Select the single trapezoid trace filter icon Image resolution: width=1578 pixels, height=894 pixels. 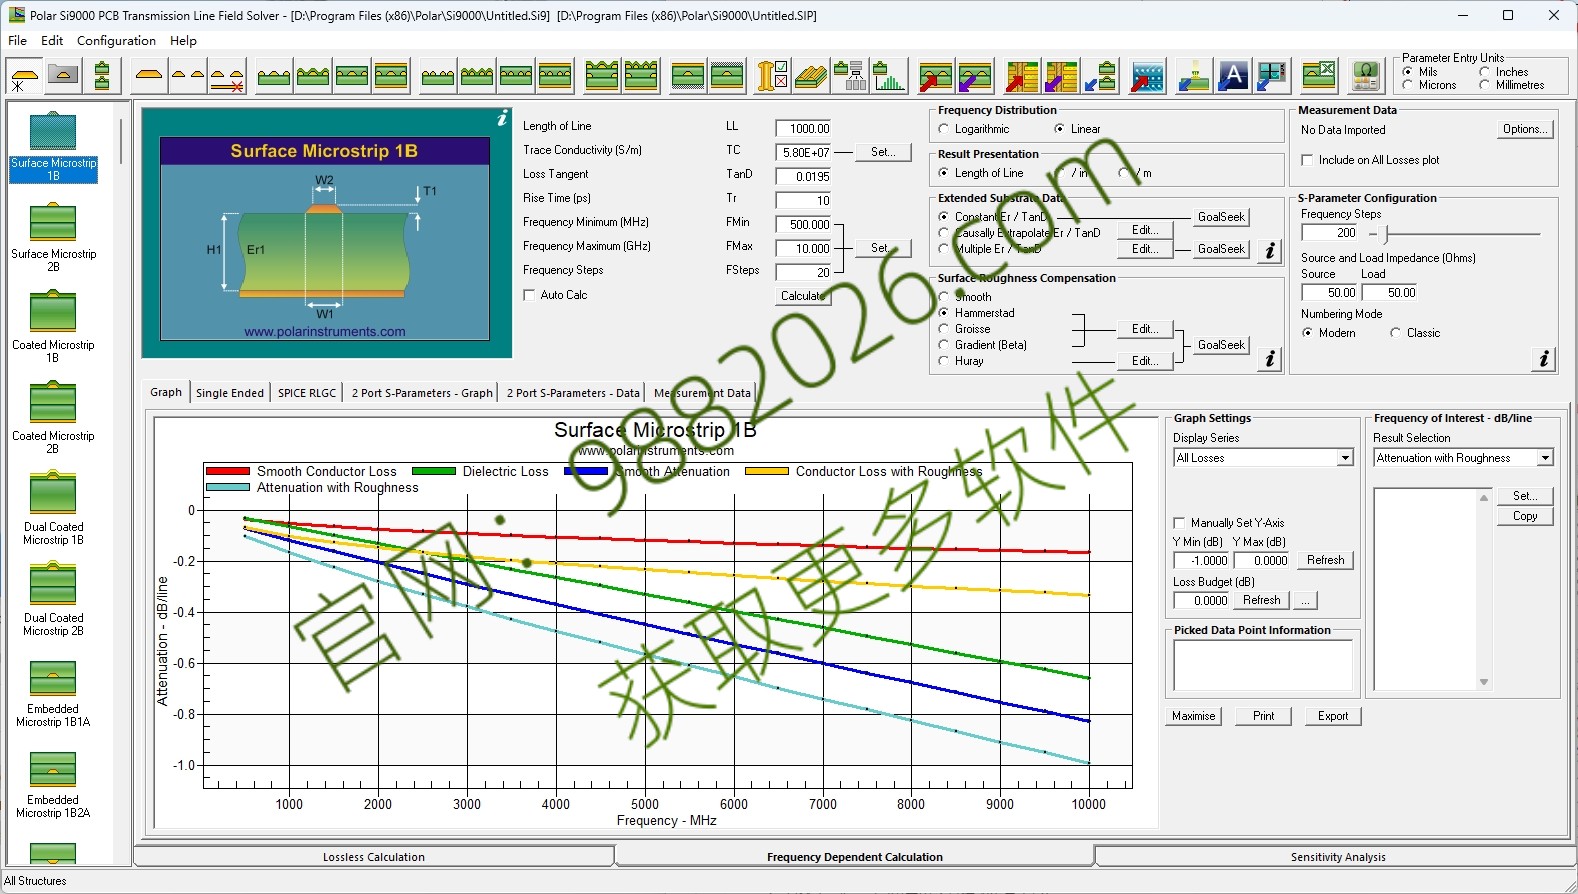(149, 77)
